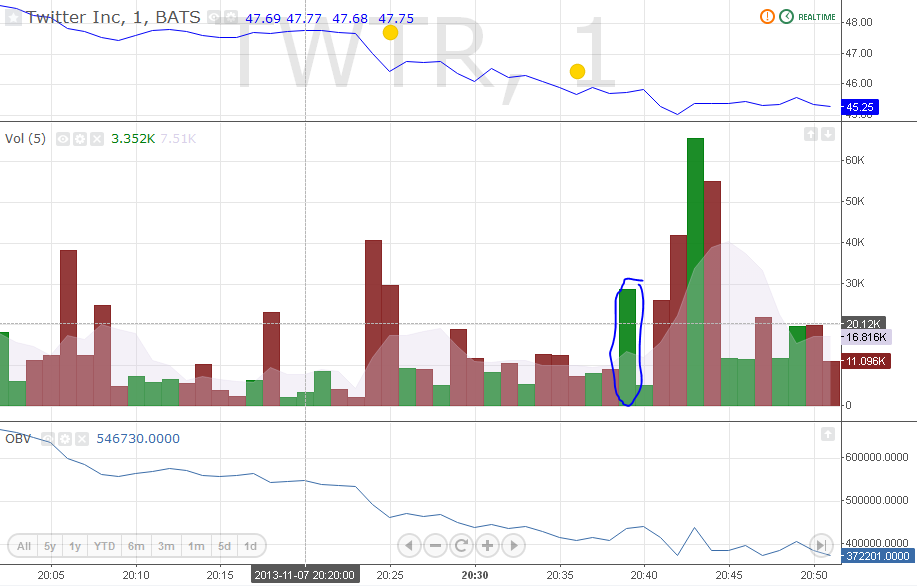The height and width of the screenshot is (586, 917).
Task: Click the 11.096K volume value label
Action: point(866,361)
